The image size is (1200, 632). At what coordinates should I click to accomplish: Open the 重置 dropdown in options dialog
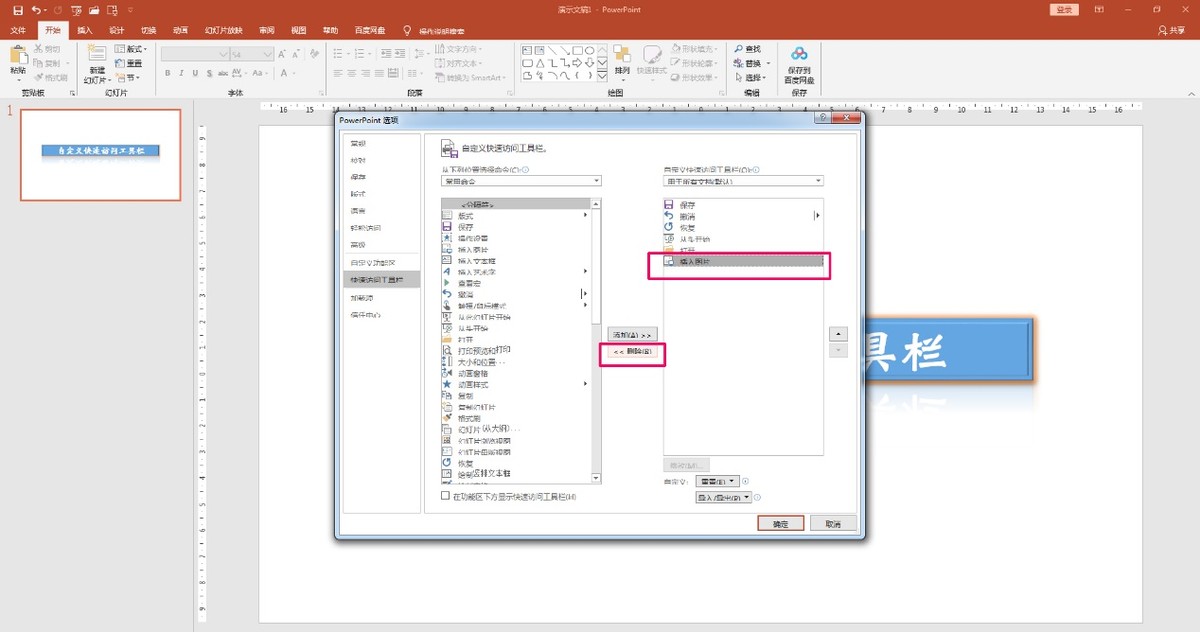(x=716, y=481)
